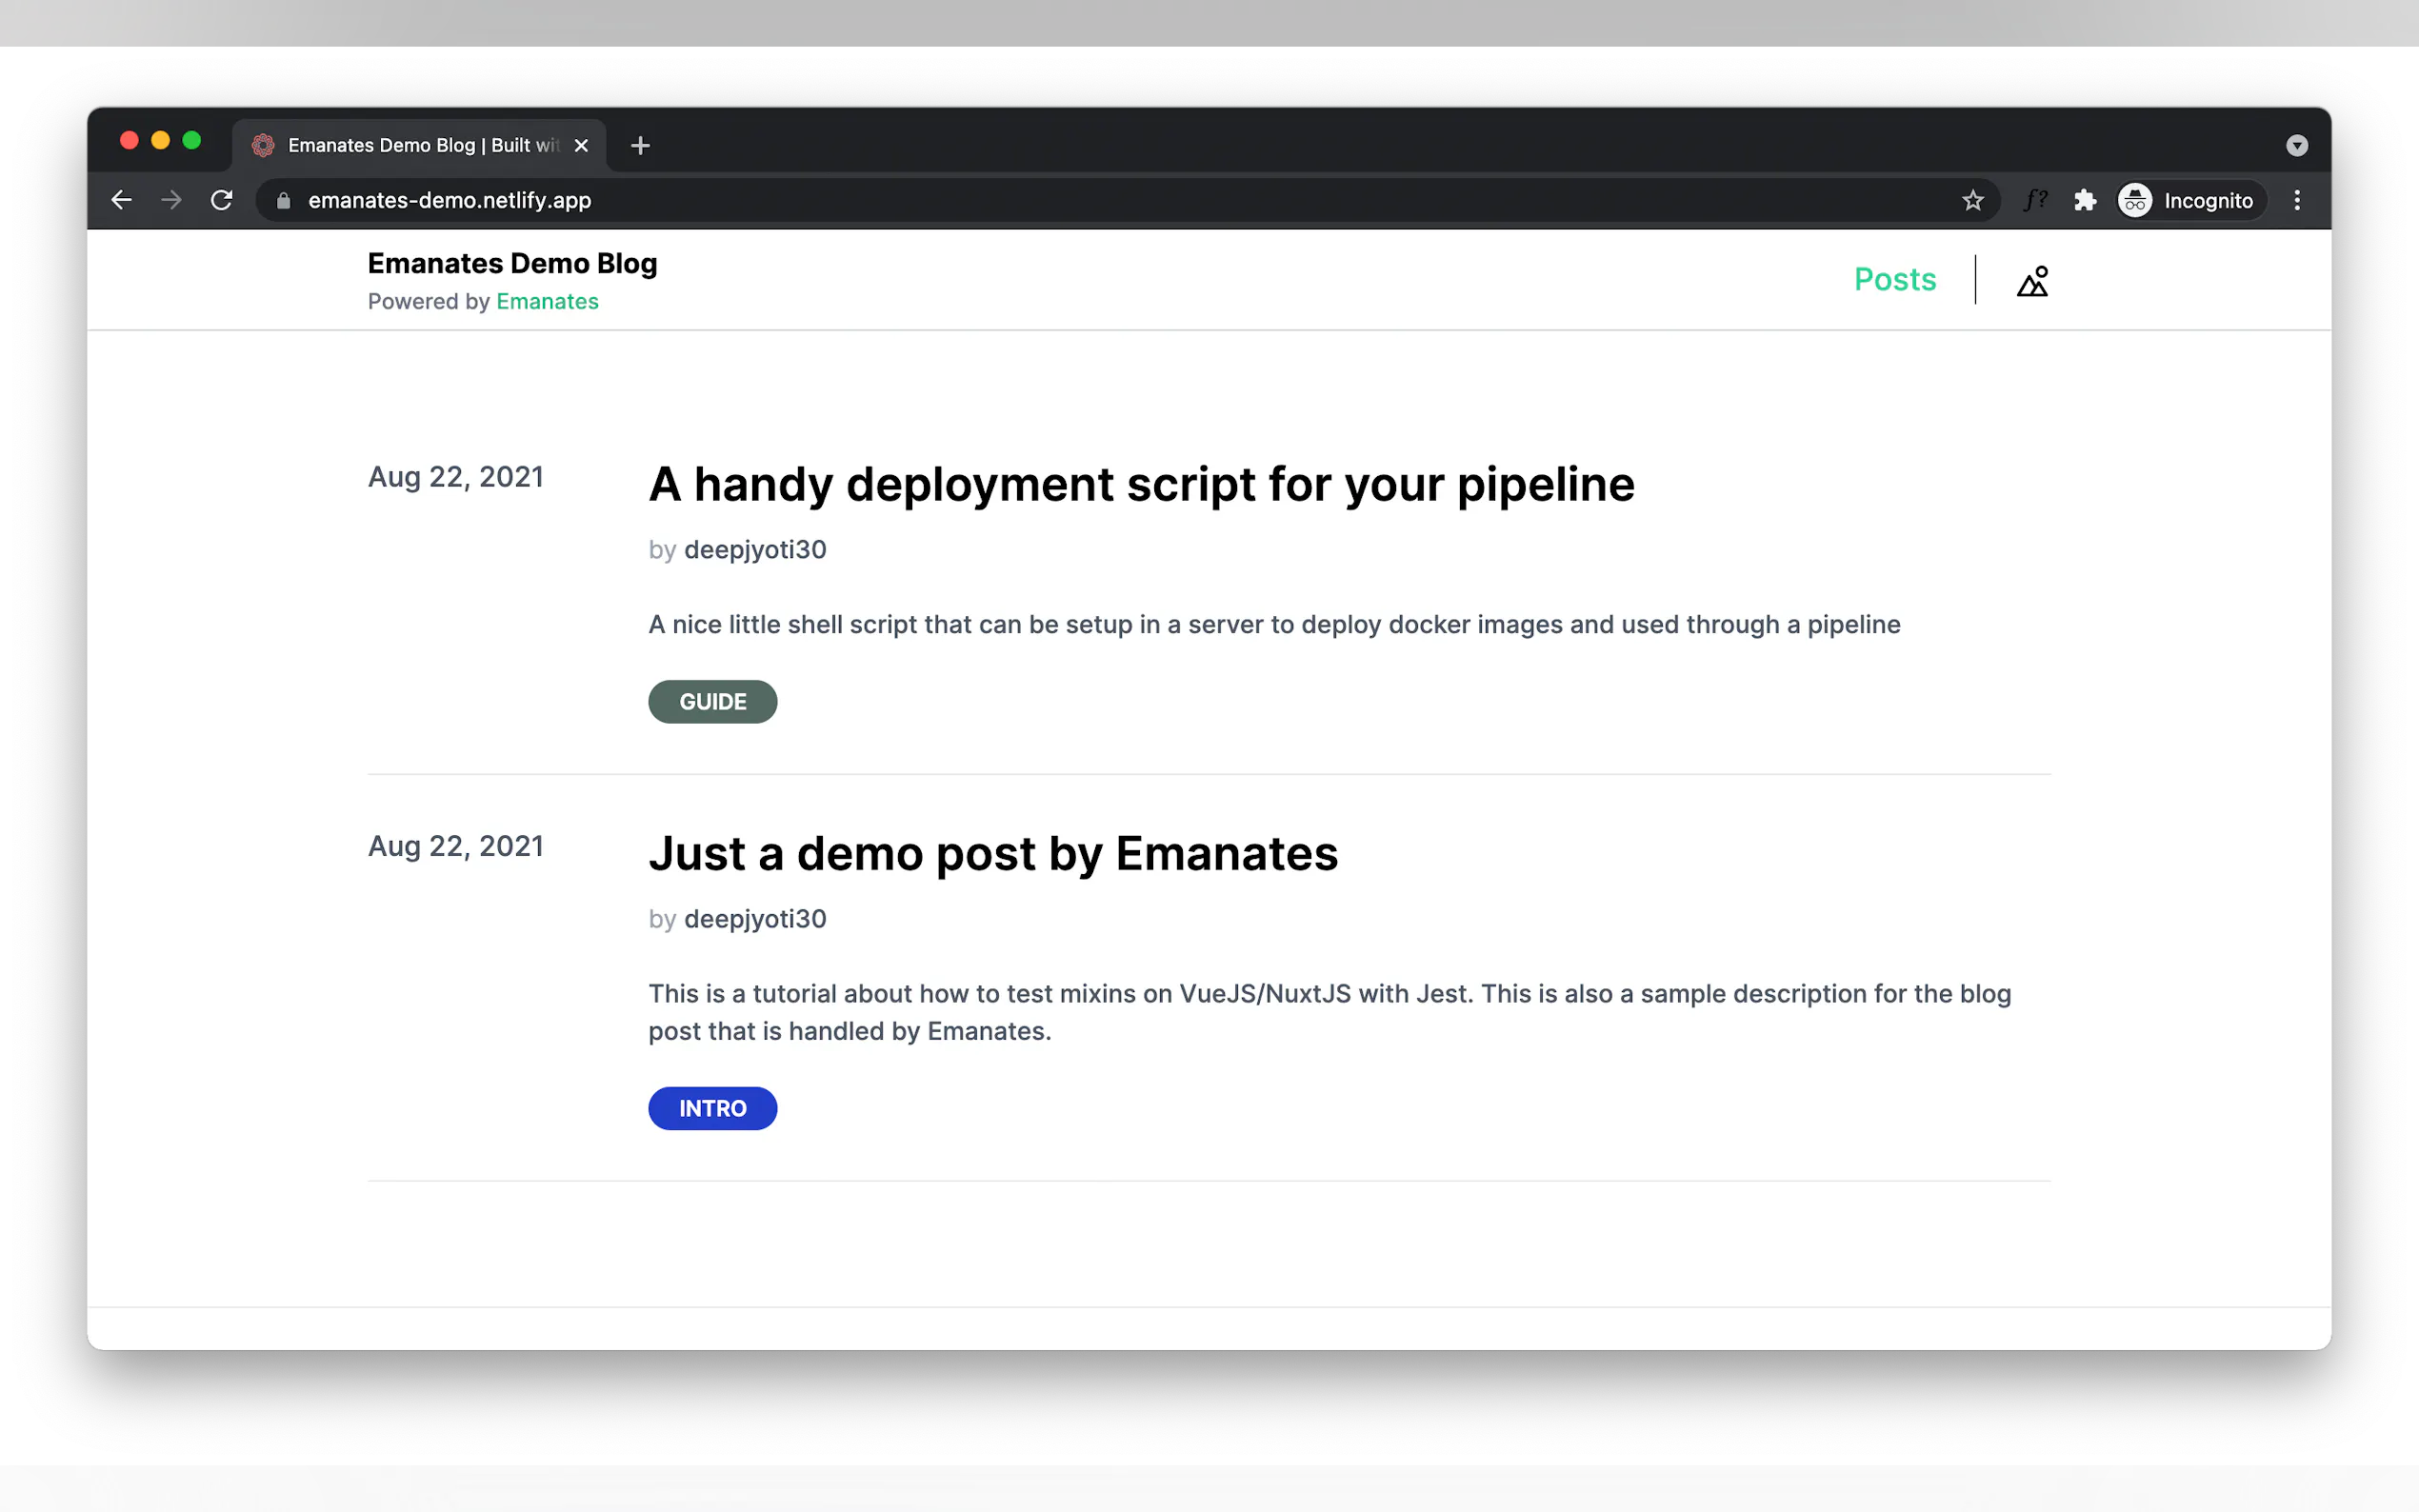Click the green Emanates link in header
The height and width of the screenshot is (1512, 2419).
tap(547, 302)
